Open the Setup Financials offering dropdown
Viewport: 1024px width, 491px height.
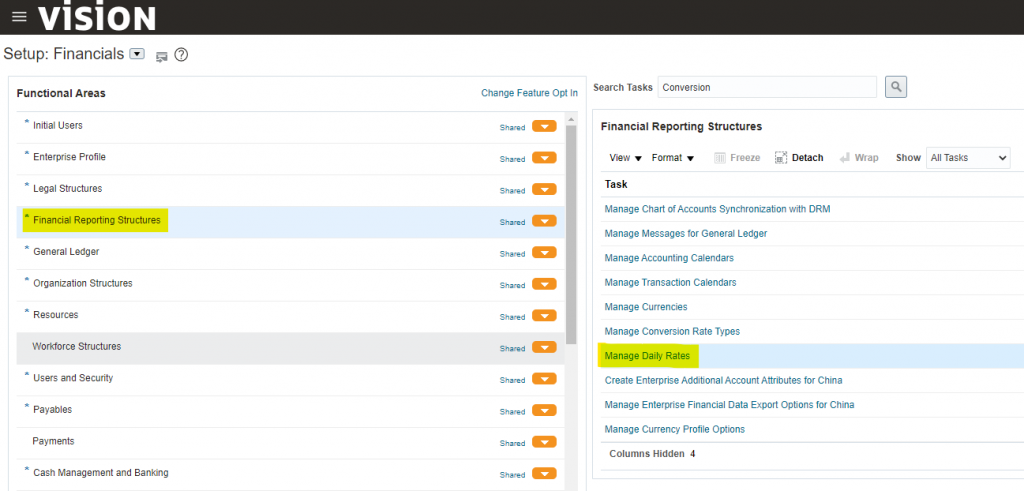tap(137, 54)
